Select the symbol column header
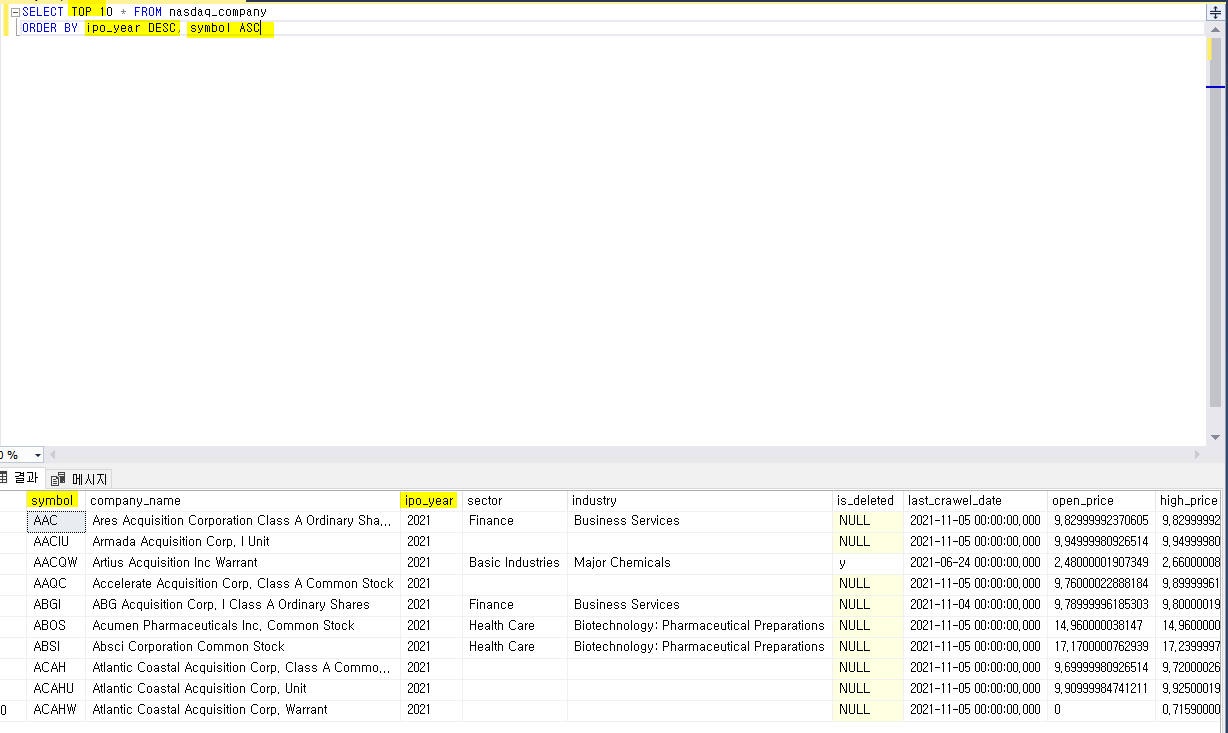Viewport: 1228px width, 733px height. 56,500
